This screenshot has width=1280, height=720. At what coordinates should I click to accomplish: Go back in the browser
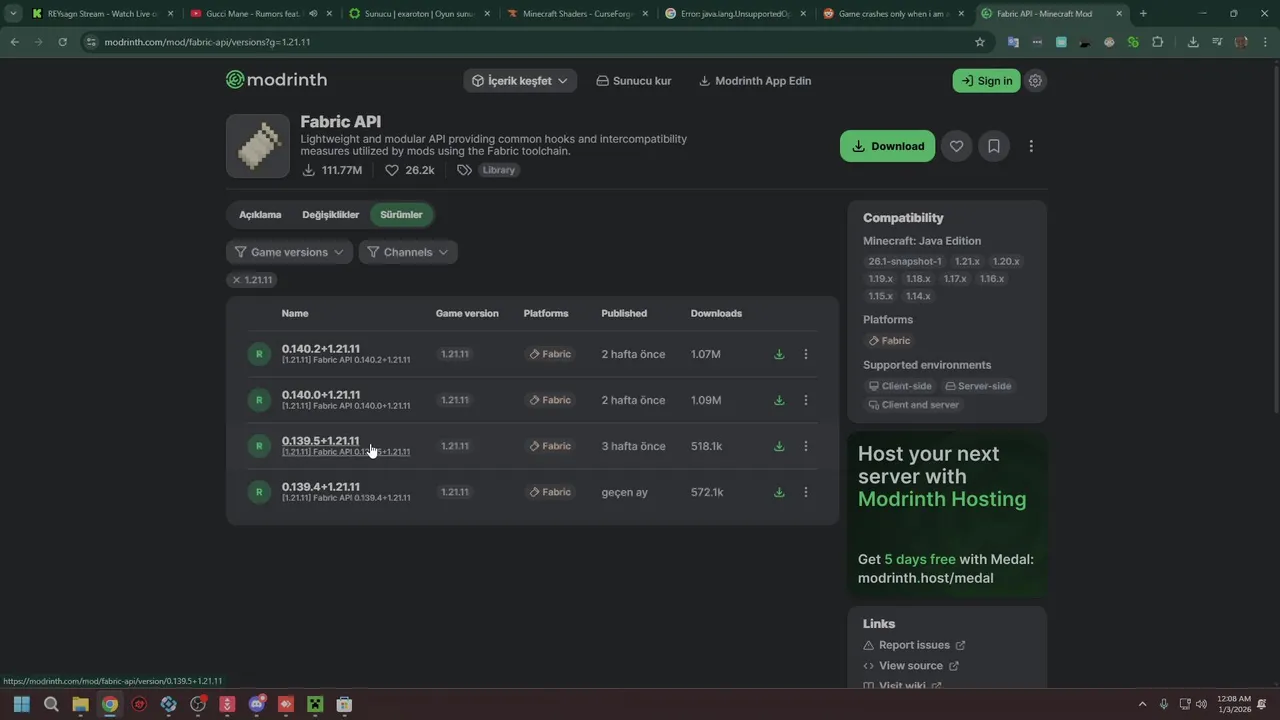pyautogui.click(x=14, y=42)
